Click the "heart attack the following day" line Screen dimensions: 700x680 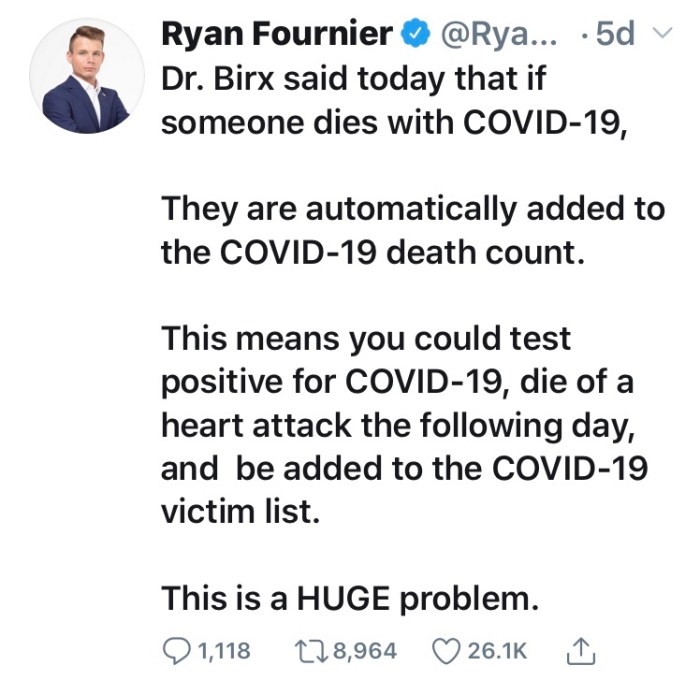coord(396,425)
